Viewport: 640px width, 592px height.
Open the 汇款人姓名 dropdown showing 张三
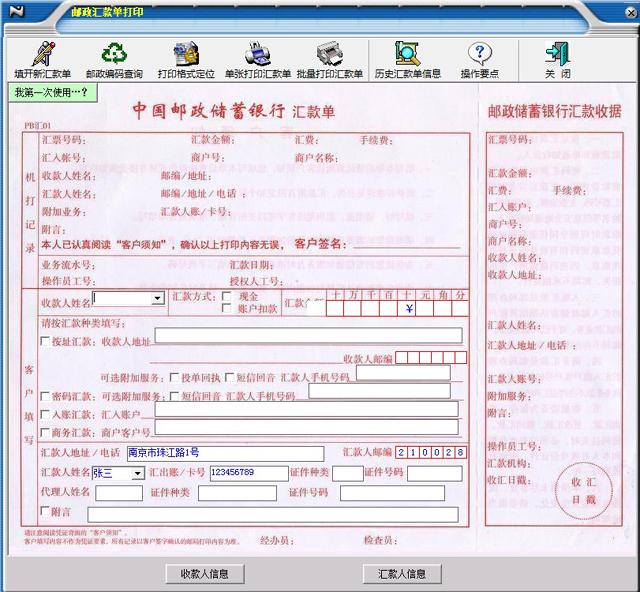137,473
